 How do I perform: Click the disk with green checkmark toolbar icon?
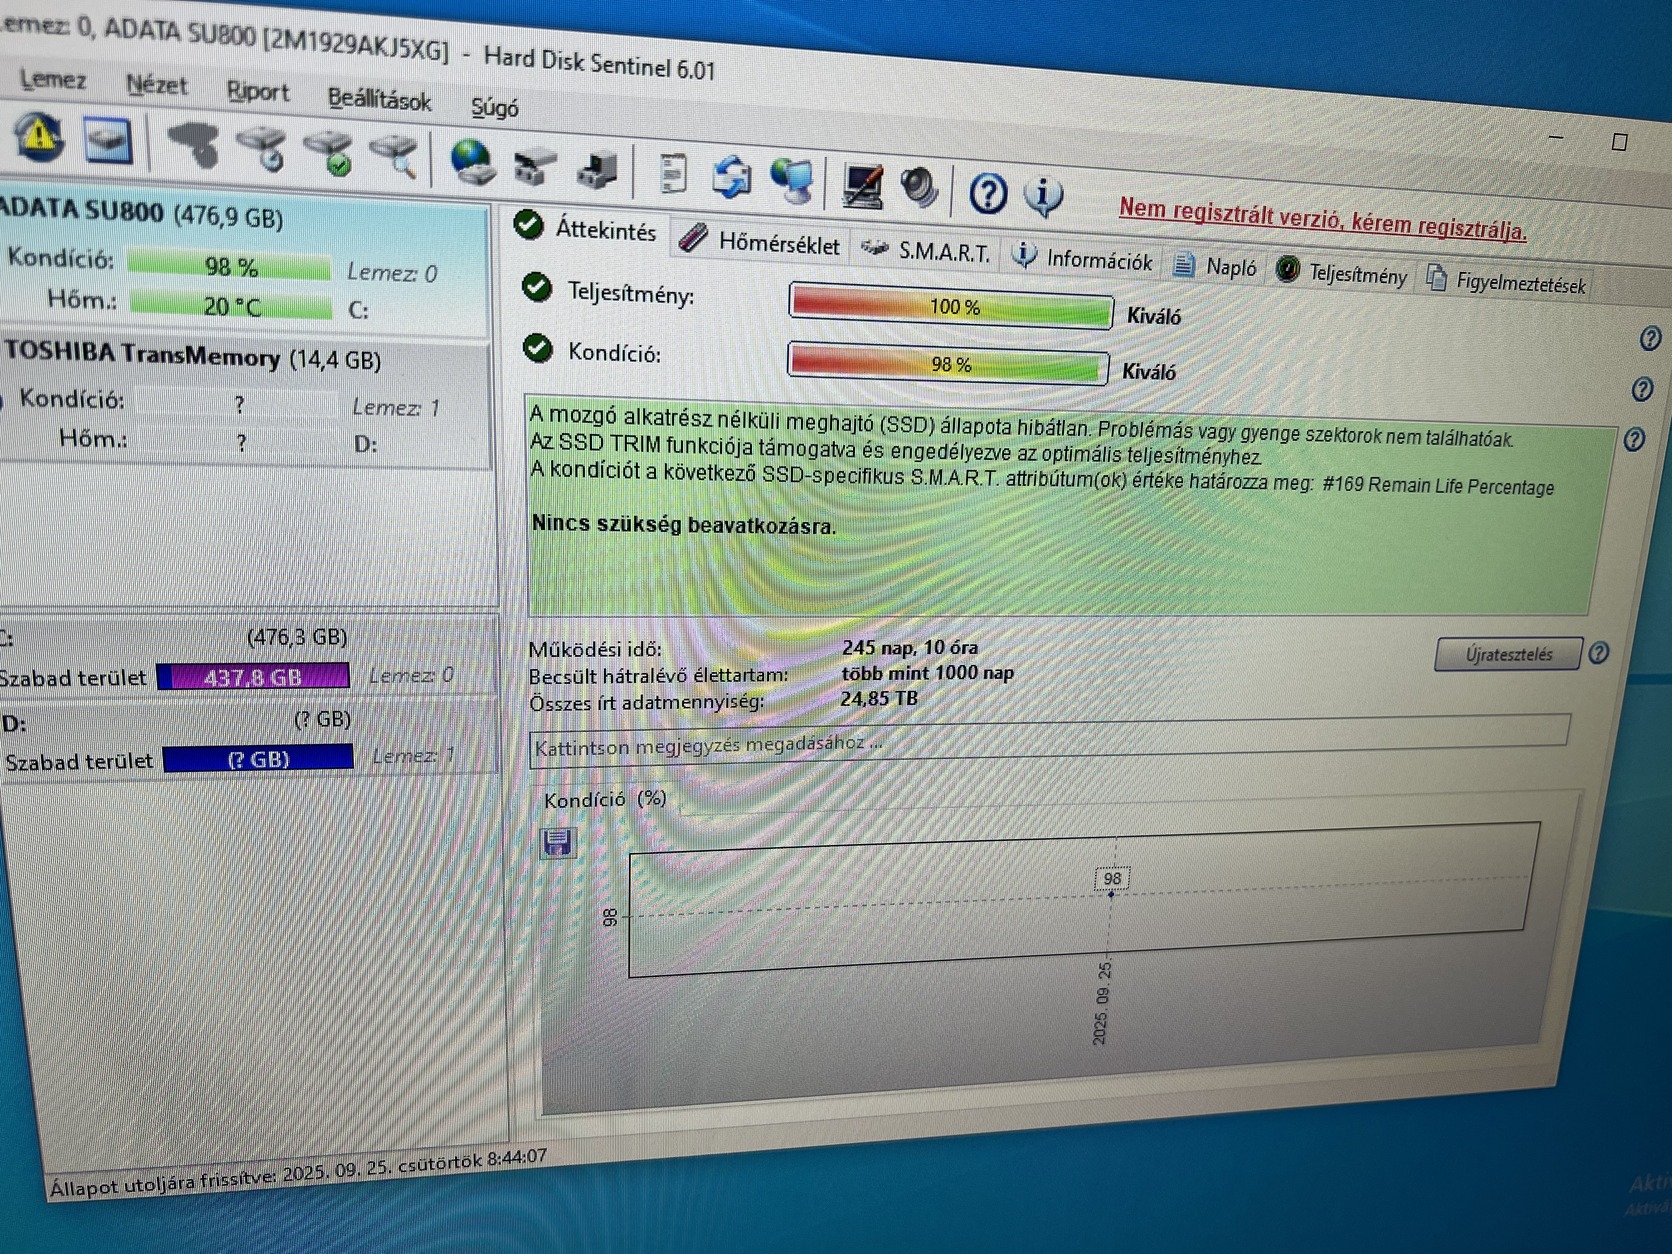point(328,153)
